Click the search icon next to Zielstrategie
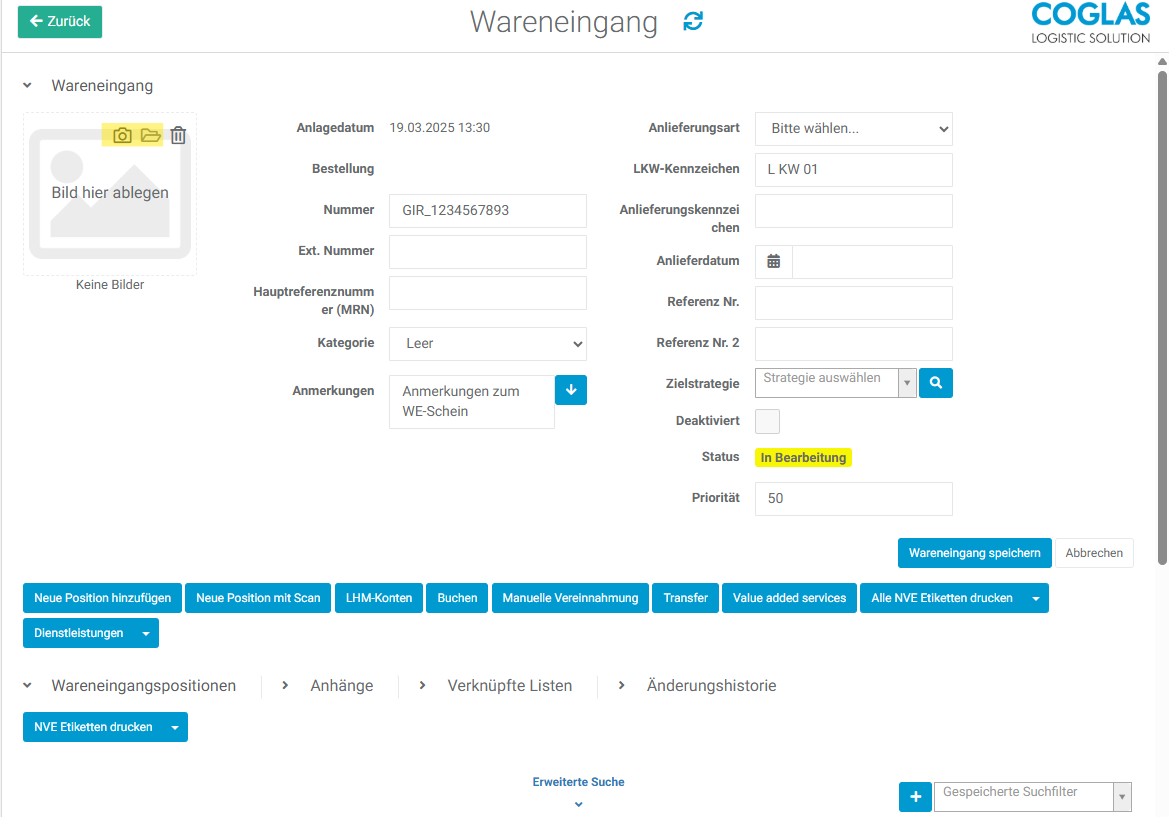 935,382
